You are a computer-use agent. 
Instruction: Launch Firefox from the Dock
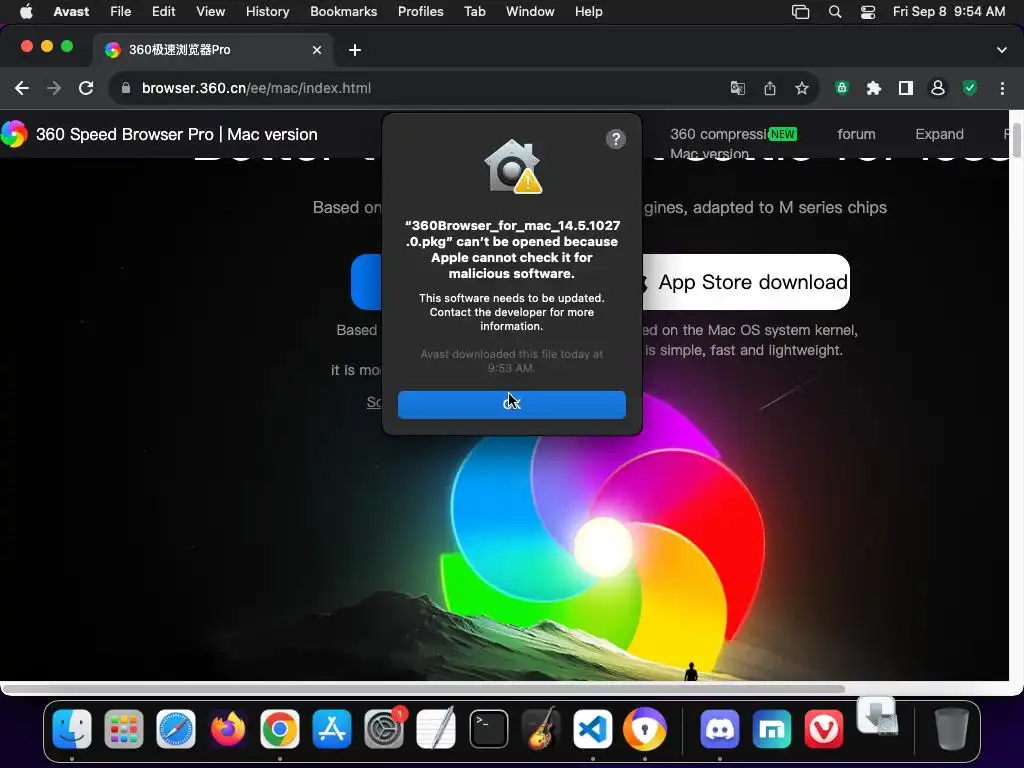click(x=228, y=729)
